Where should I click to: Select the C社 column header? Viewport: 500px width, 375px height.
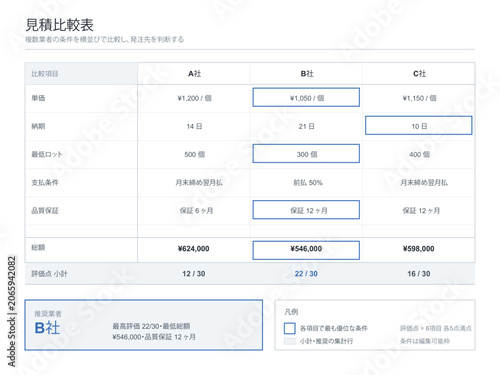pyautogui.click(x=419, y=74)
